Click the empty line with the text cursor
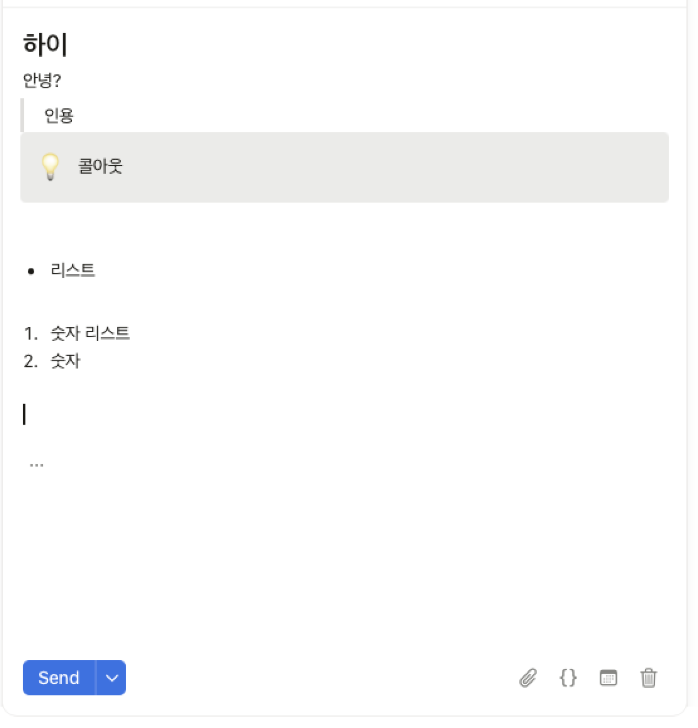Image resolution: width=698 pixels, height=728 pixels. point(345,414)
